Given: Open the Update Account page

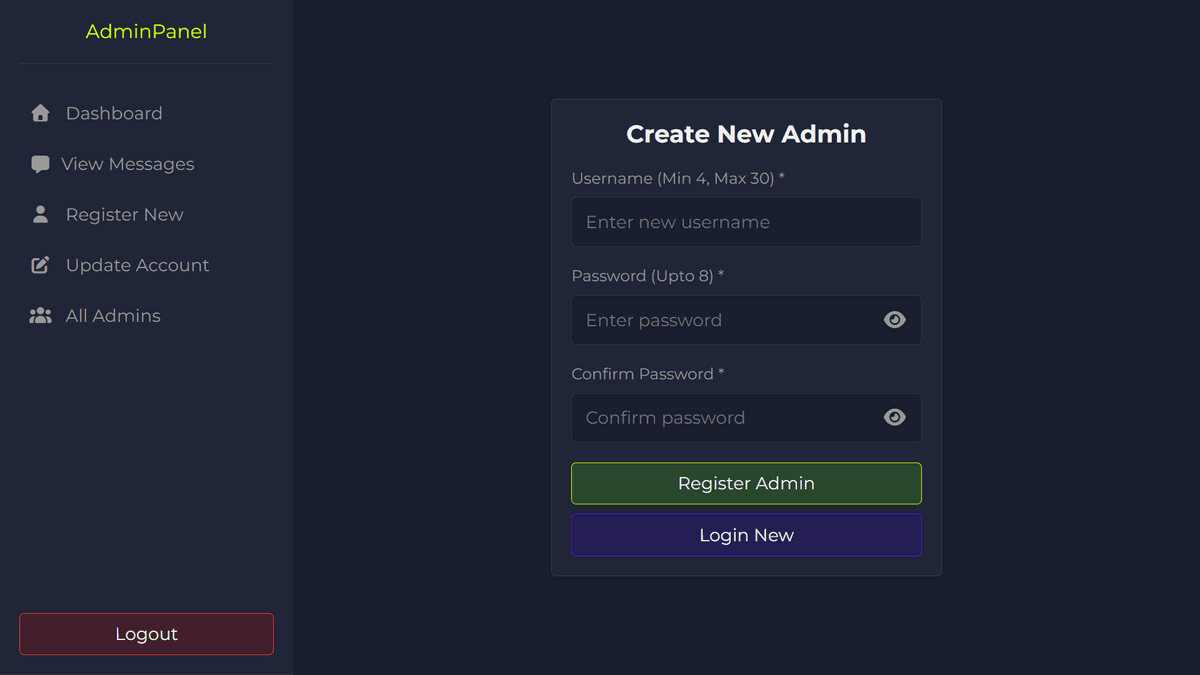Looking at the screenshot, I should click(x=138, y=265).
